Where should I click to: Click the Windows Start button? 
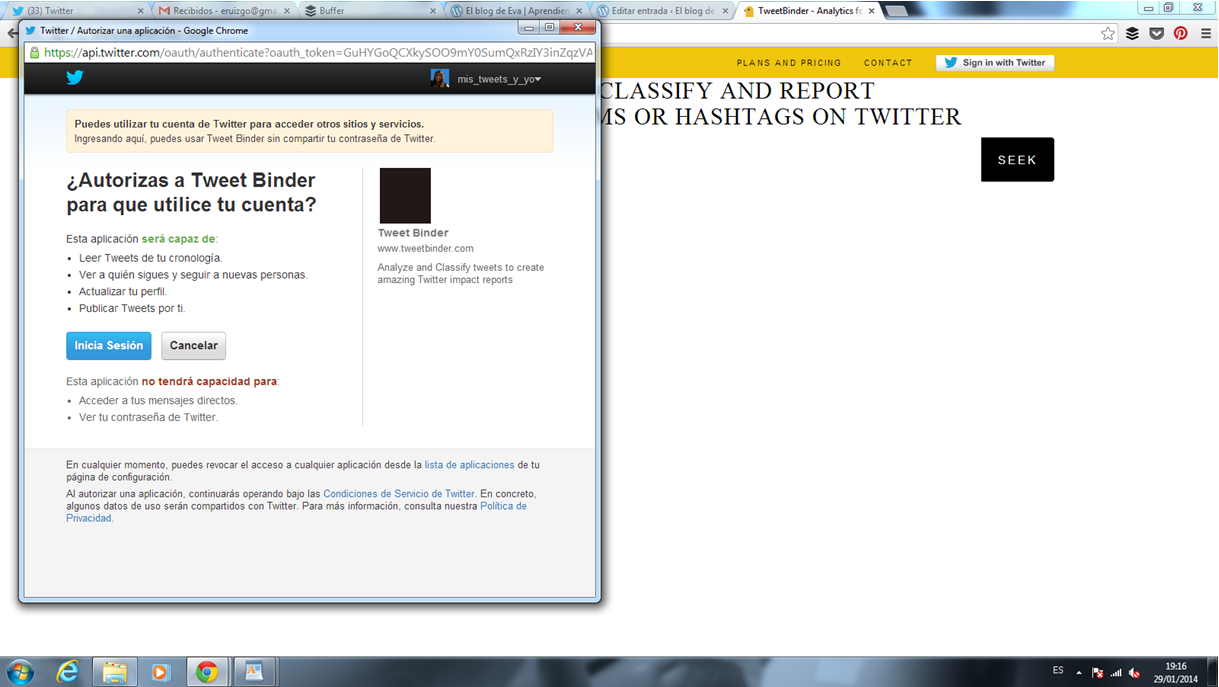pos(20,671)
